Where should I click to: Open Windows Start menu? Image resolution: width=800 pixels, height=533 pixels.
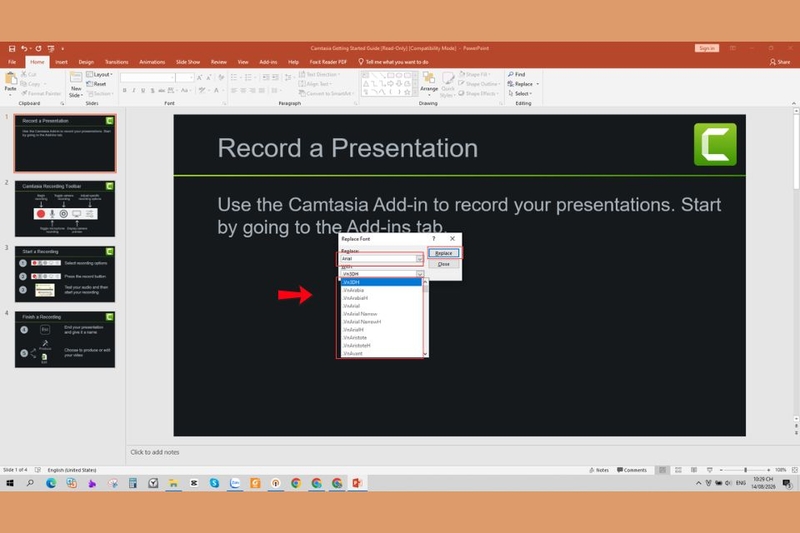point(10,483)
